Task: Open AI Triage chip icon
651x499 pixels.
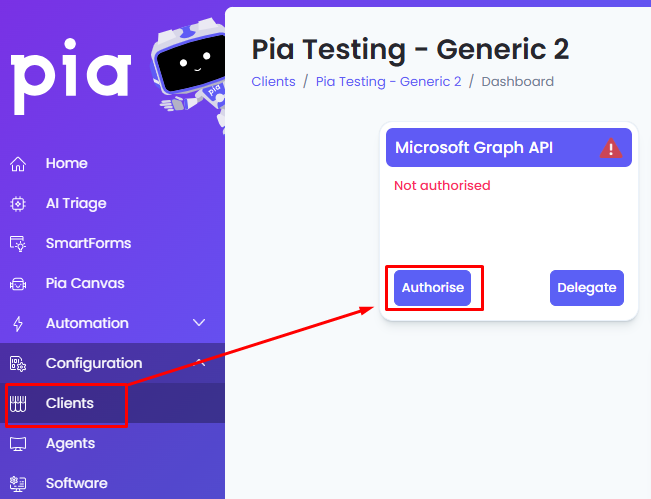Action: [18, 204]
